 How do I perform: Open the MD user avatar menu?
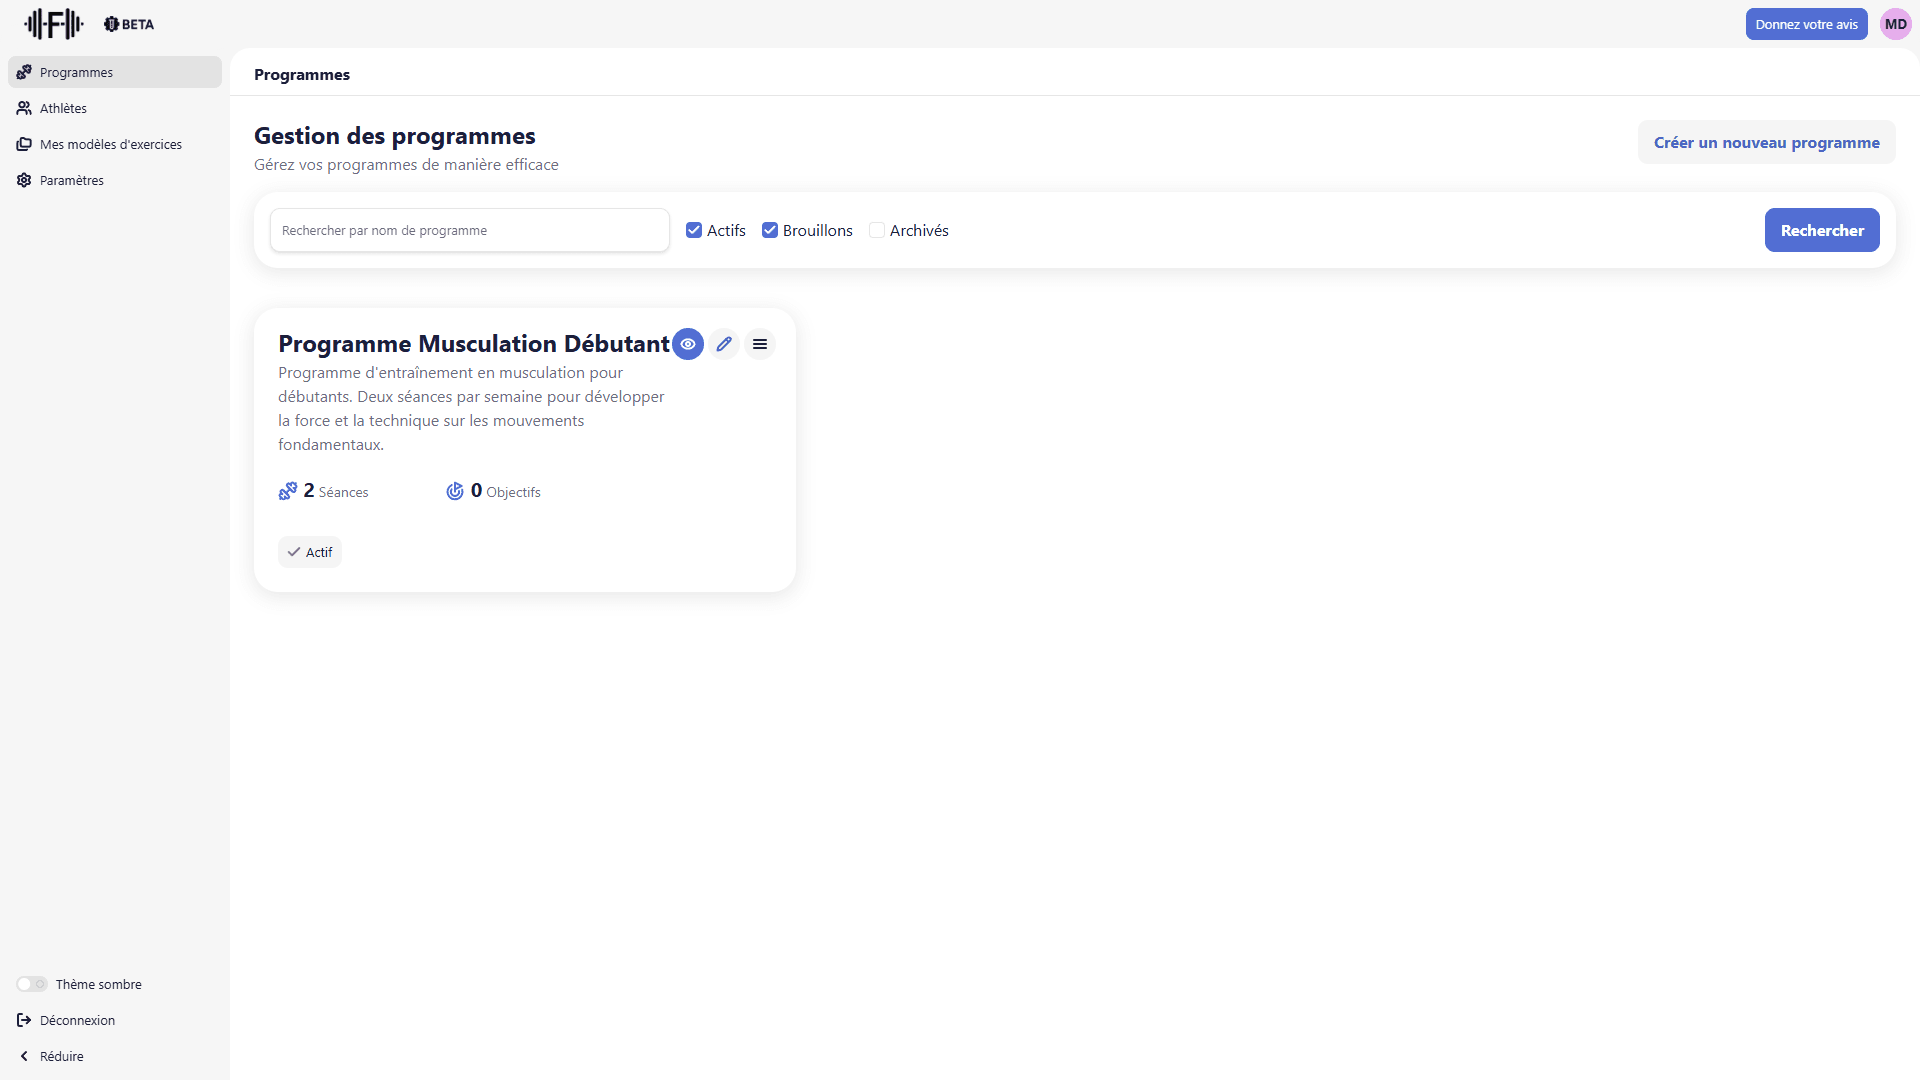tap(1895, 24)
